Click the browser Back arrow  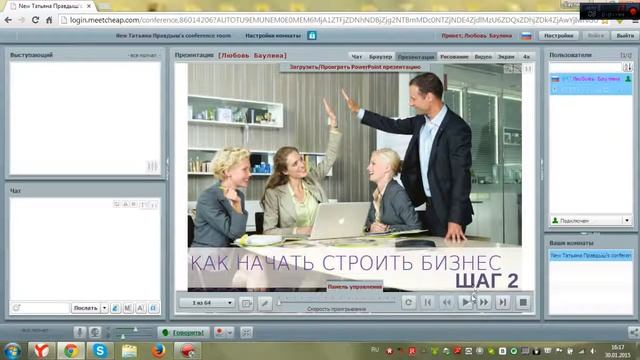[8, 20]
